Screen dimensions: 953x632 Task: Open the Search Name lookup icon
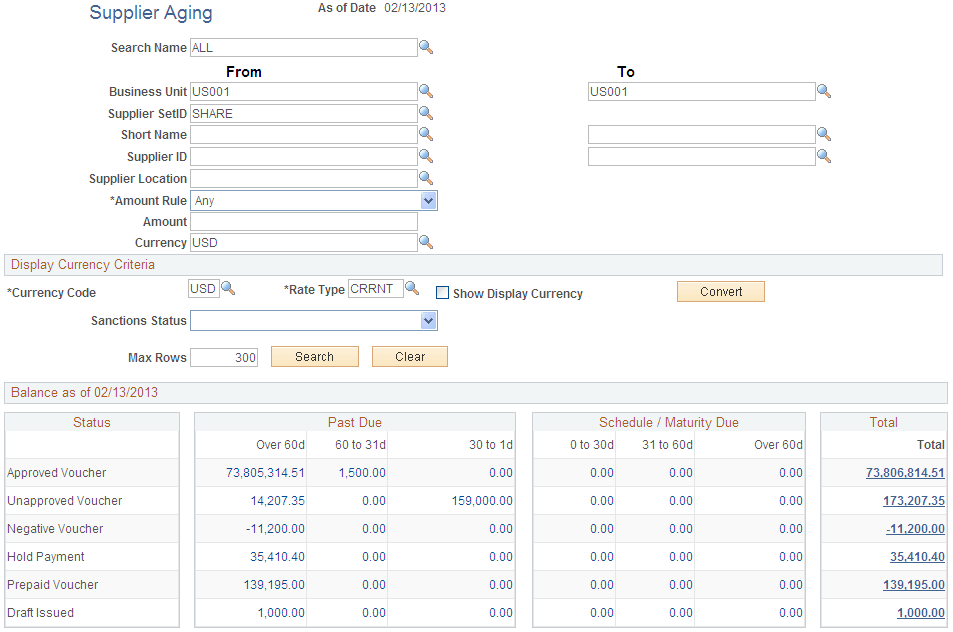tap(427, 47)
